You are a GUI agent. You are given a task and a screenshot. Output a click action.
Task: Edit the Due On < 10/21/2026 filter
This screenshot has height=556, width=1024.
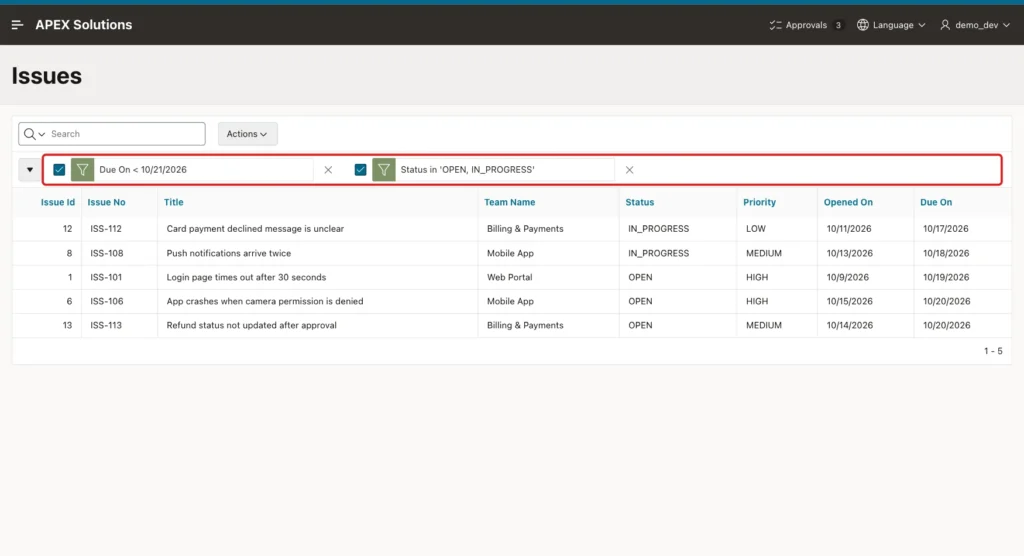pos(143,170)
